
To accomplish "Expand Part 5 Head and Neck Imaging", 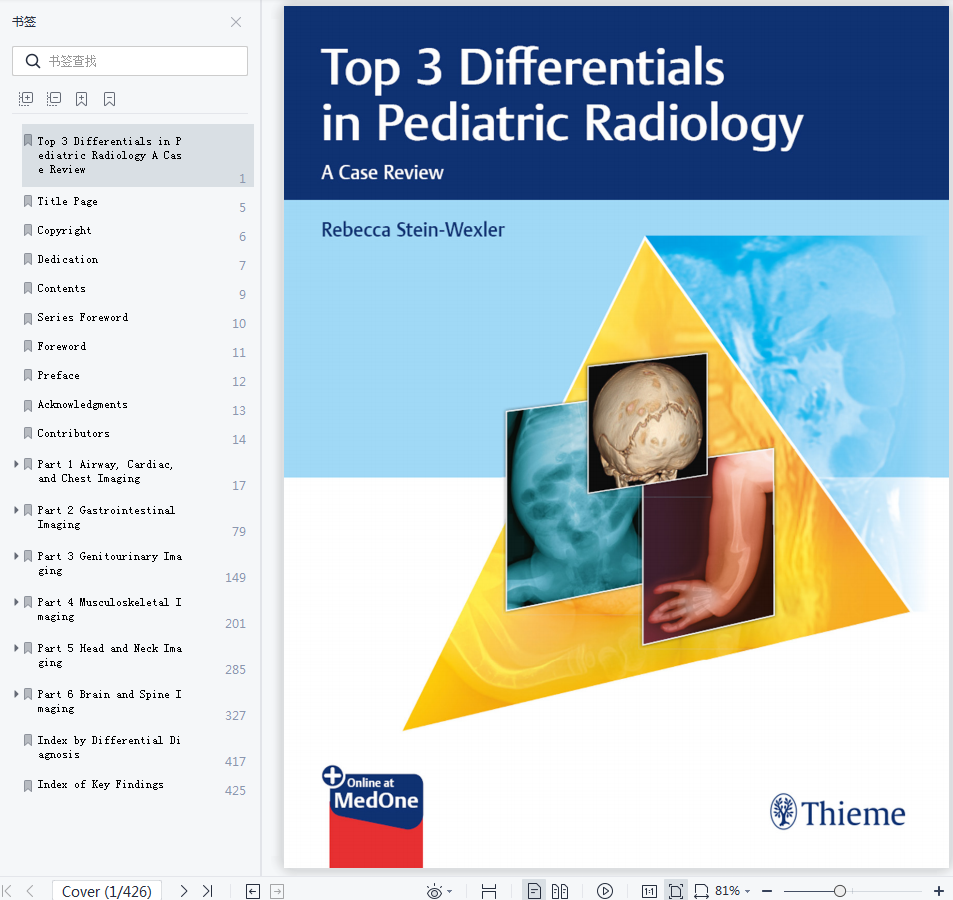I will coord(16,648).
